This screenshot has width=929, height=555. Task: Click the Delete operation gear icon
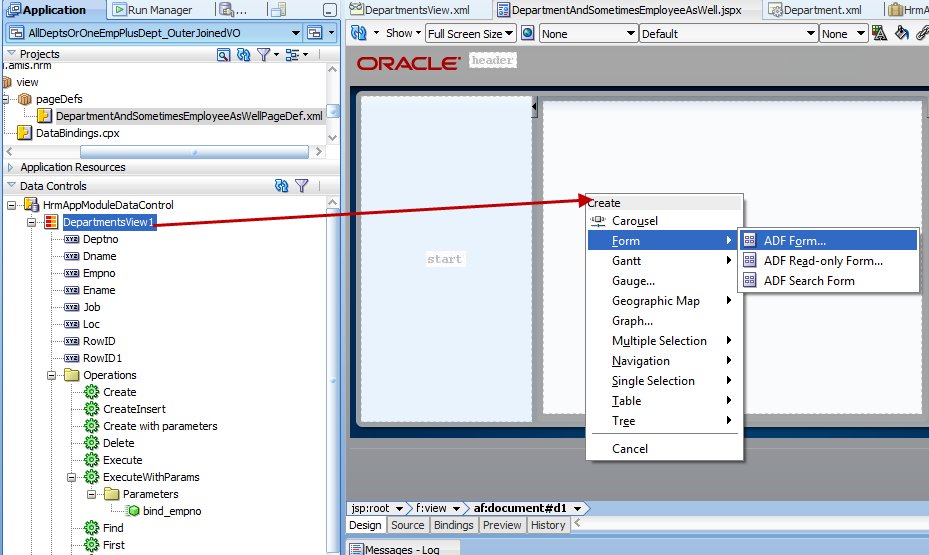click(91, 443)
